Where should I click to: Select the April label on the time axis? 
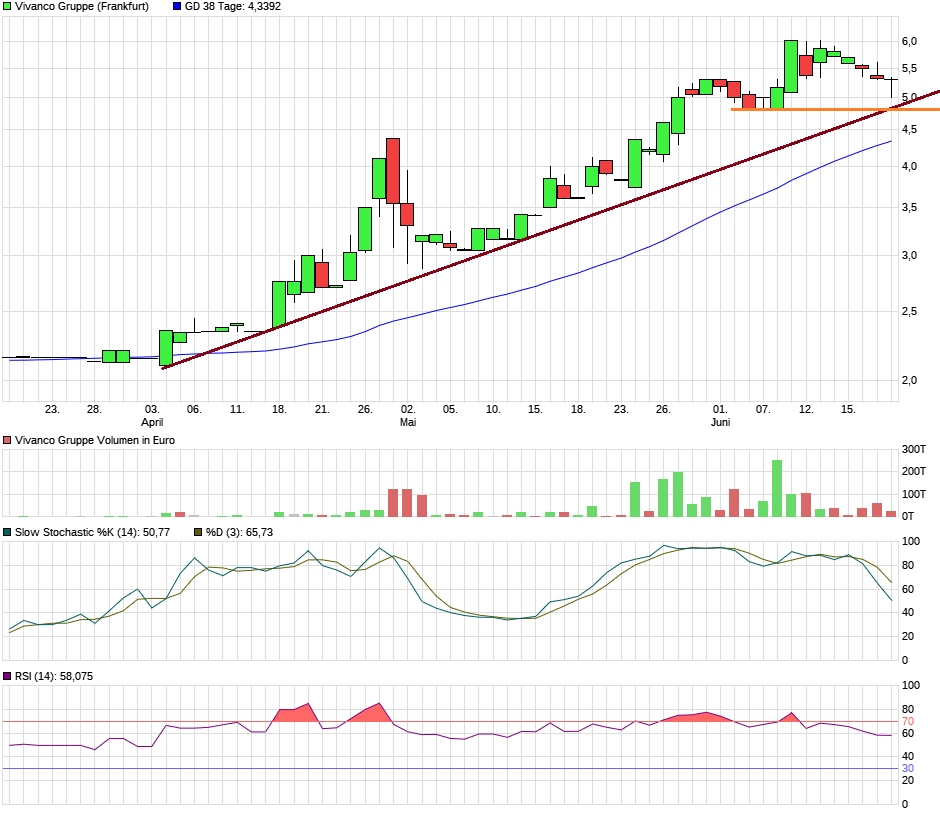[x=150, y=422]
